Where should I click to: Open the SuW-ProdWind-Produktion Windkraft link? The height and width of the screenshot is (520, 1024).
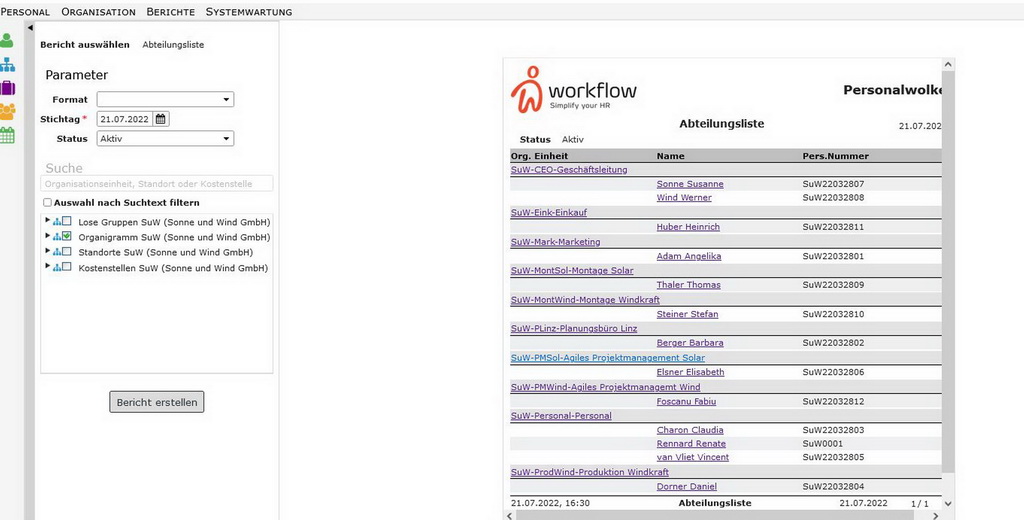[589, 472]
